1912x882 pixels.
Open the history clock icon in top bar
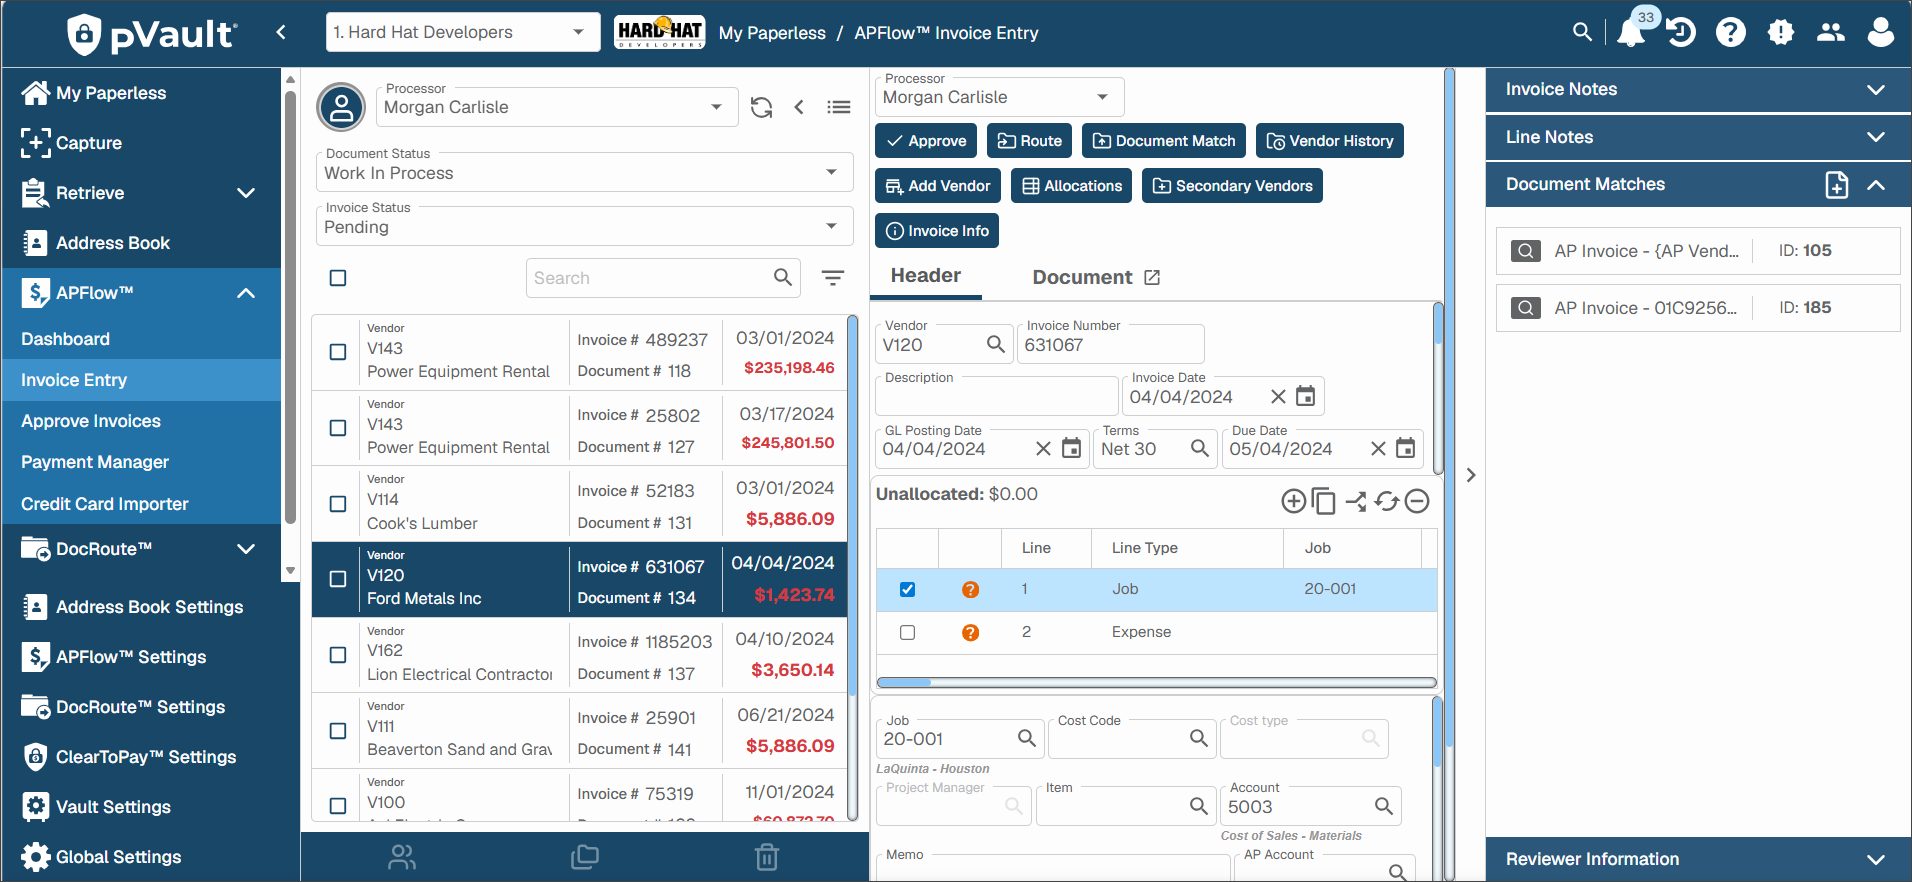click(1681, 32)
